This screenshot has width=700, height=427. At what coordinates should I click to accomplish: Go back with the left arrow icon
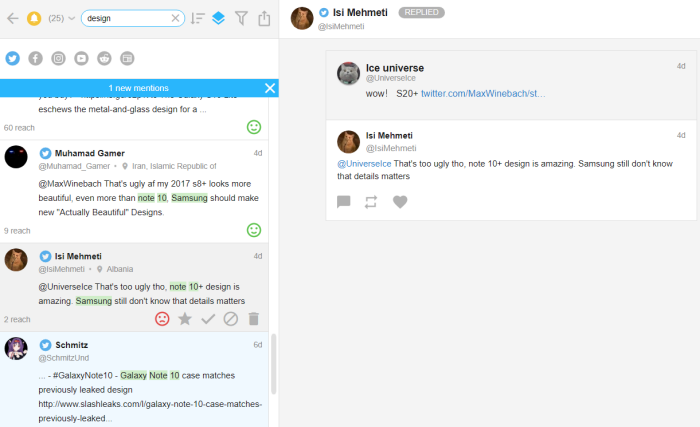(x=13, y=18)
